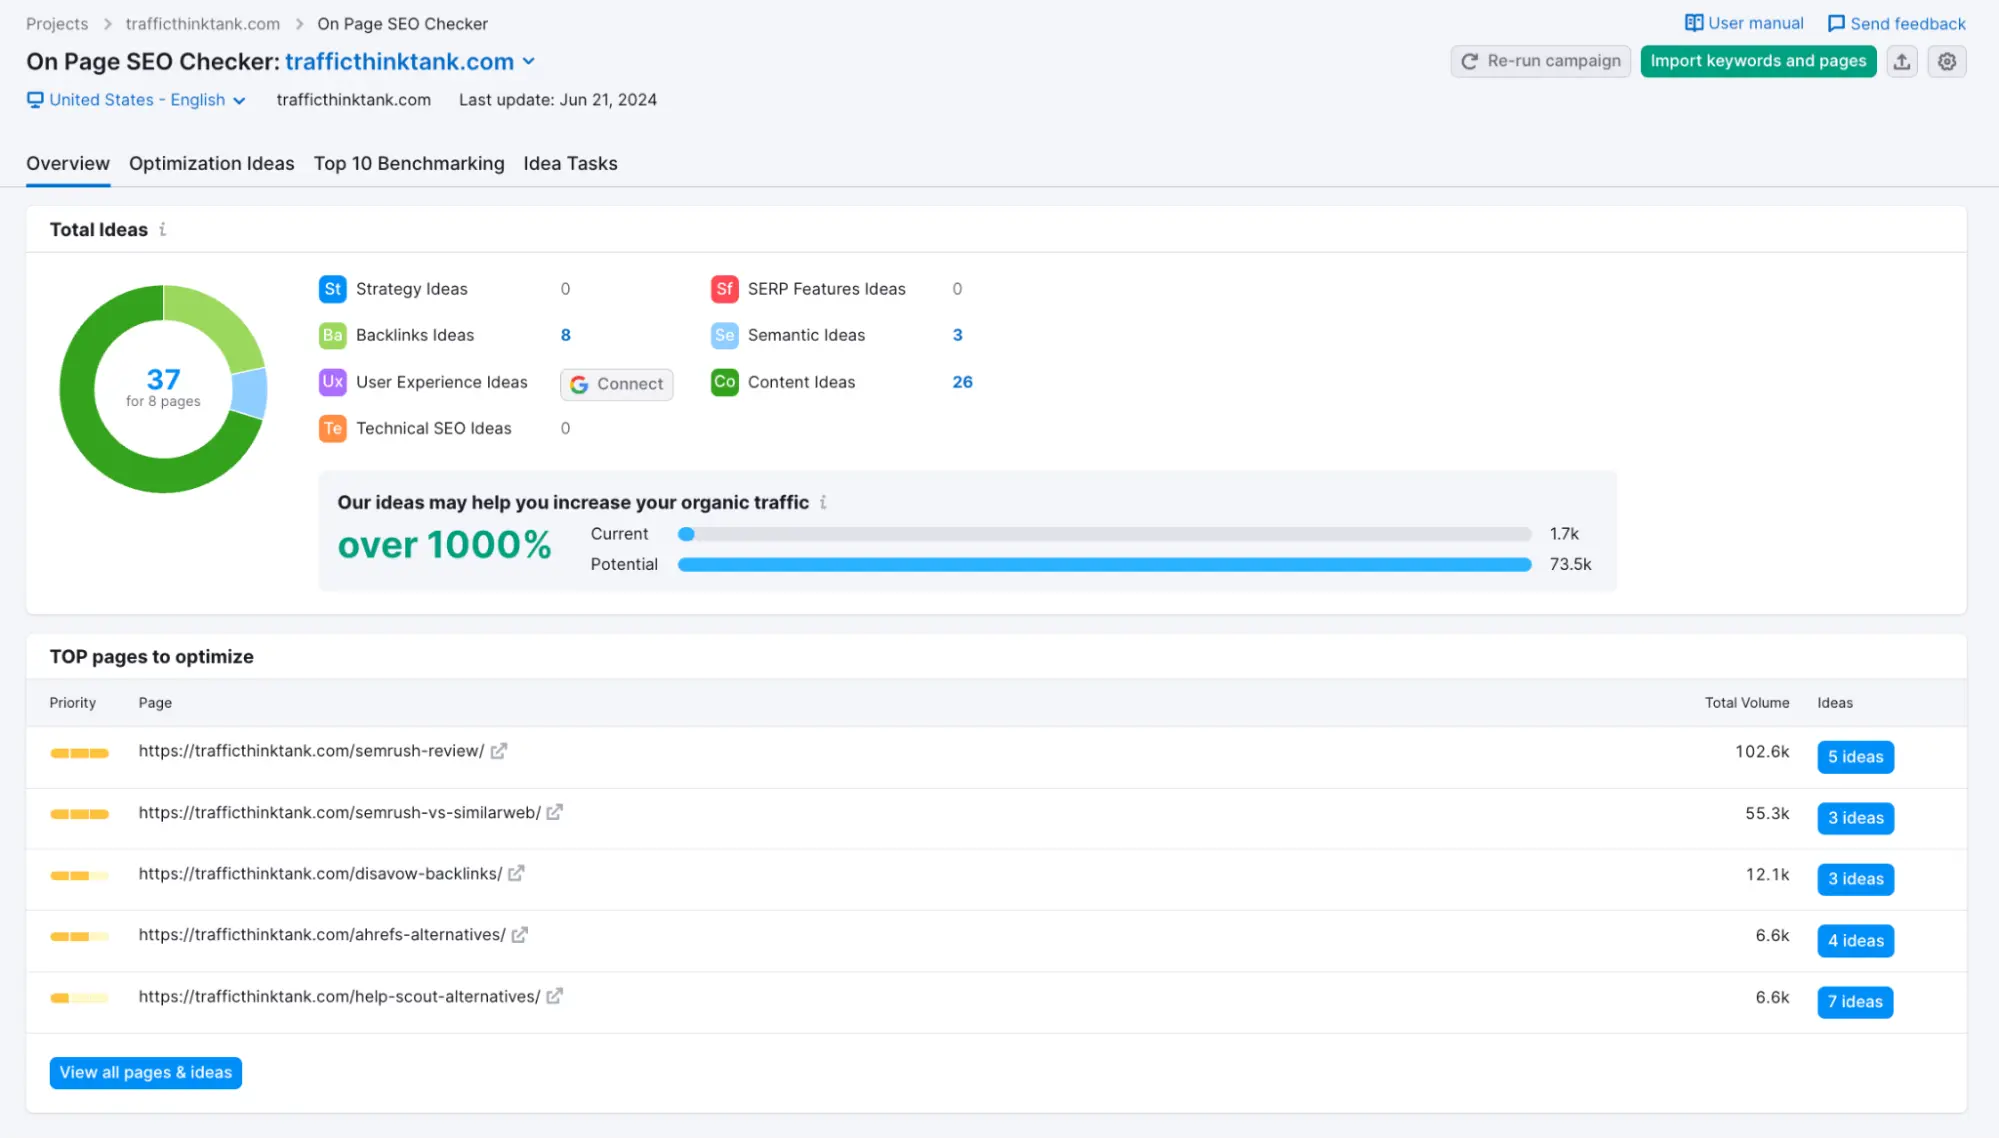Open the export/share icon near Import keywords
This screenshot has height=1139, width=1999.
coord(1902,61)
